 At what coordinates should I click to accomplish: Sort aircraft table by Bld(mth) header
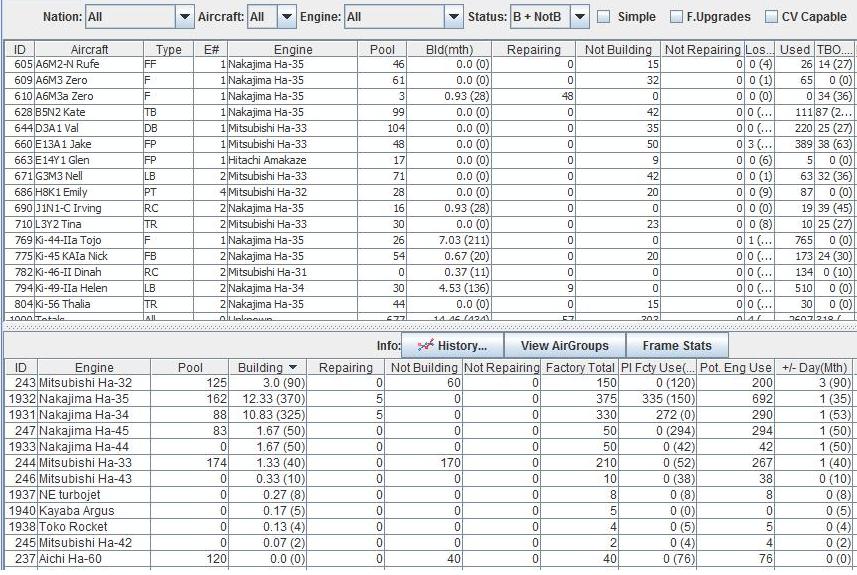pyautogui.click(x=449, y=50)
